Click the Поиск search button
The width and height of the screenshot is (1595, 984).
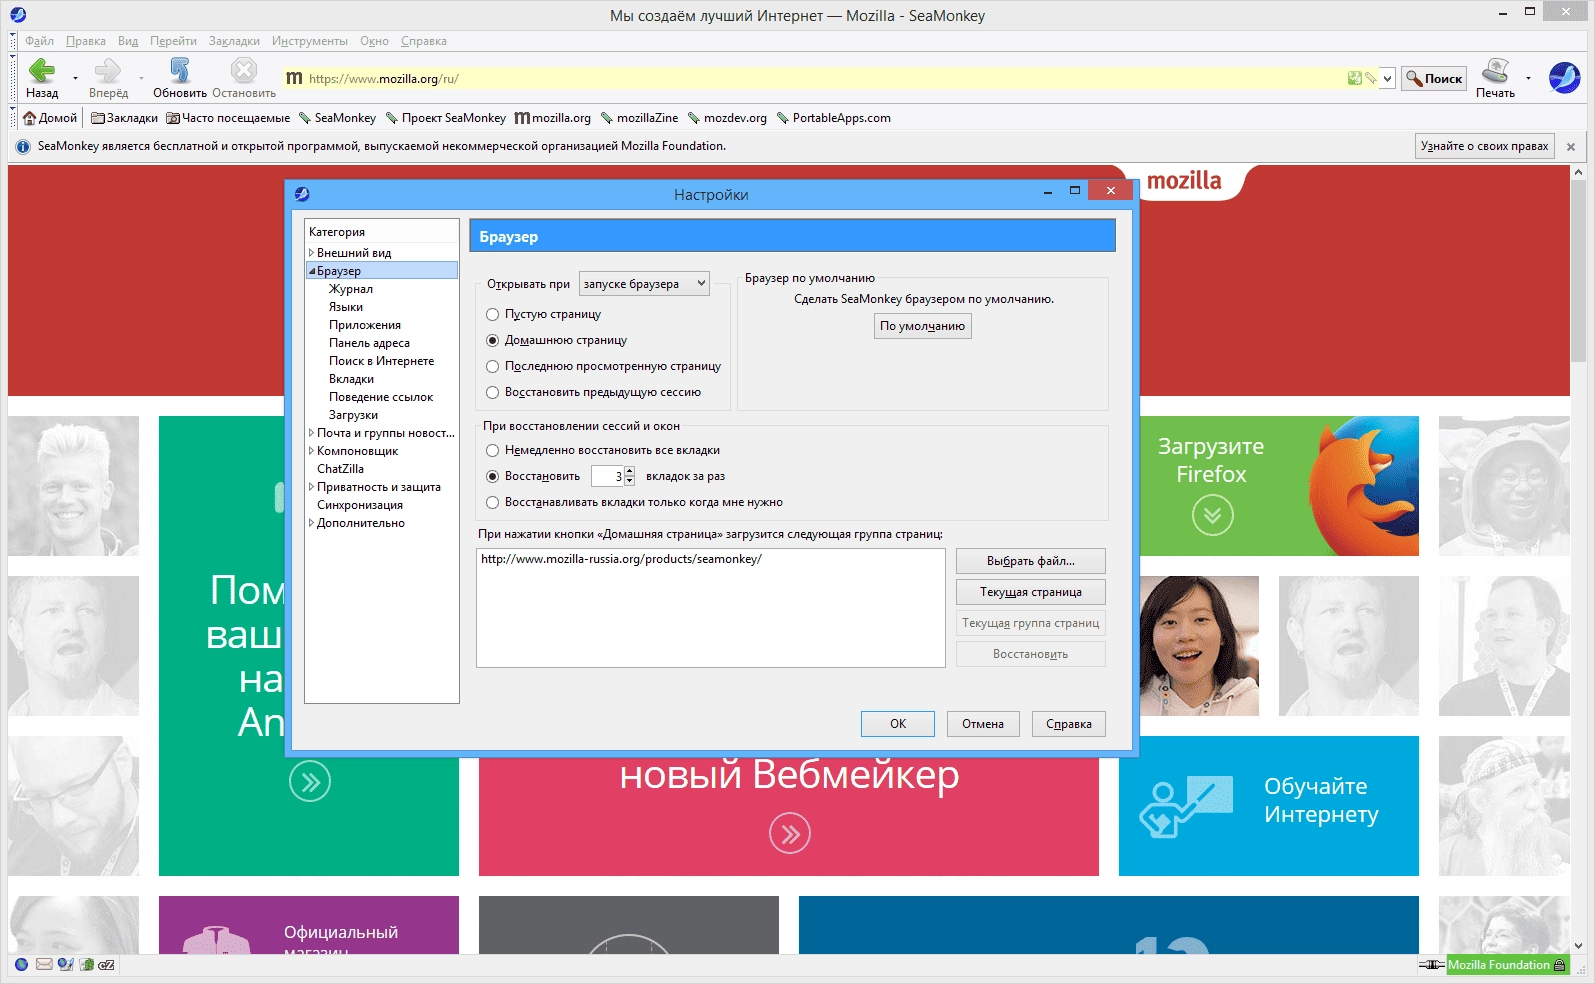click(1434, 78)
